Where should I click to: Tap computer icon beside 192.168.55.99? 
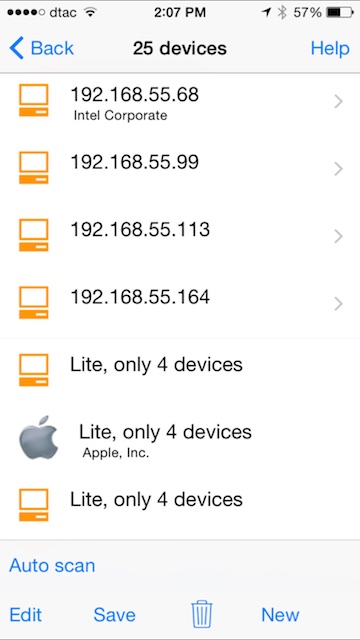pyautogui.click(x=33, y=168)
